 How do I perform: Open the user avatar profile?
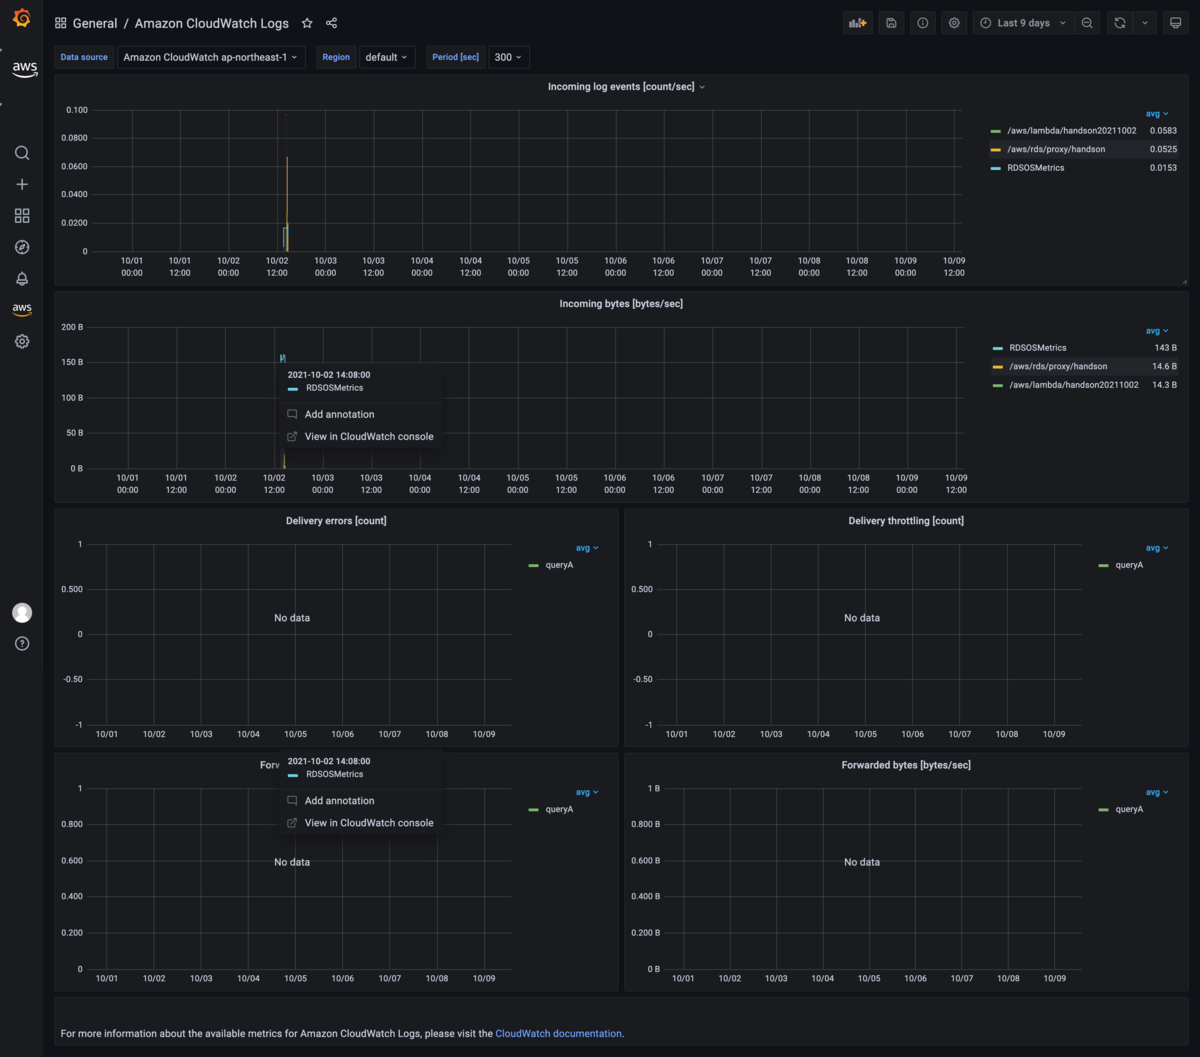tap(22, 613)
